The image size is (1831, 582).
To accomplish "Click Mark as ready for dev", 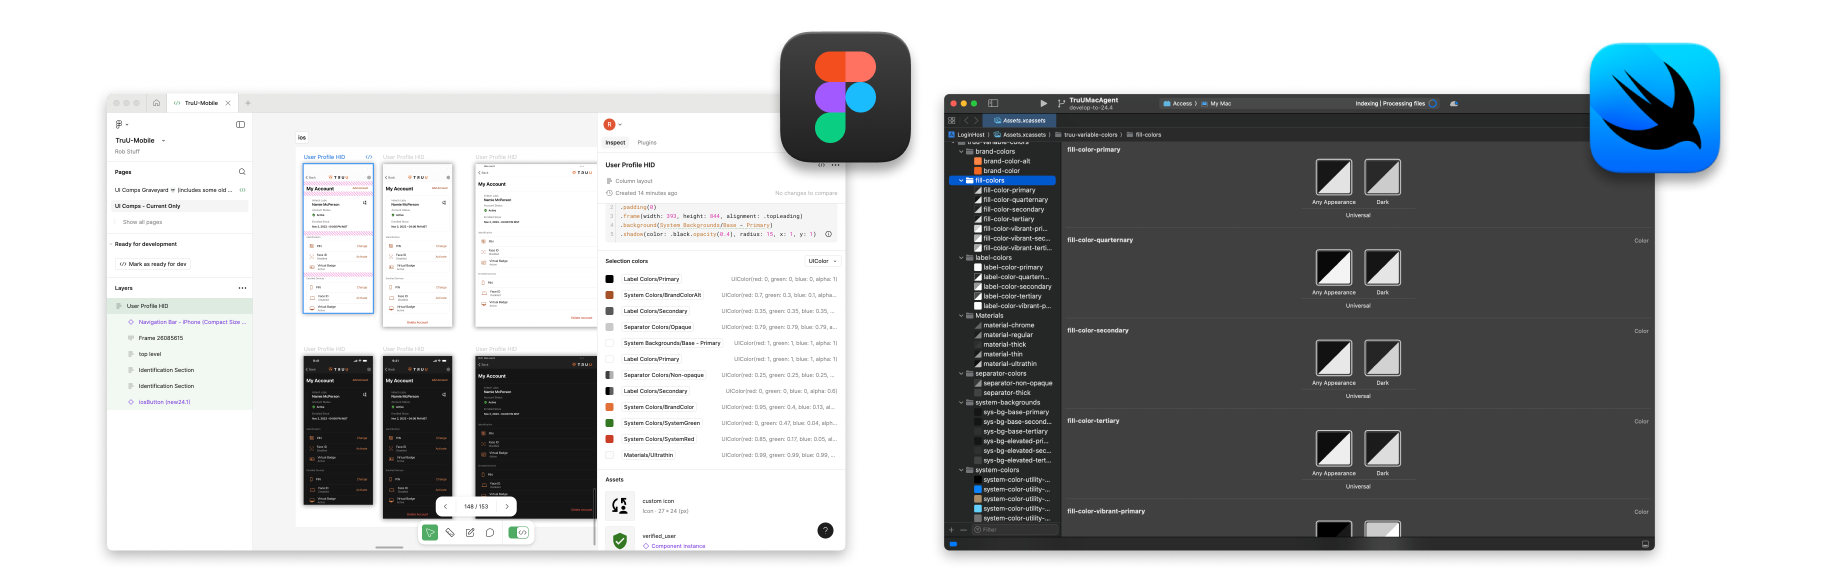I will tap(153, 264).
